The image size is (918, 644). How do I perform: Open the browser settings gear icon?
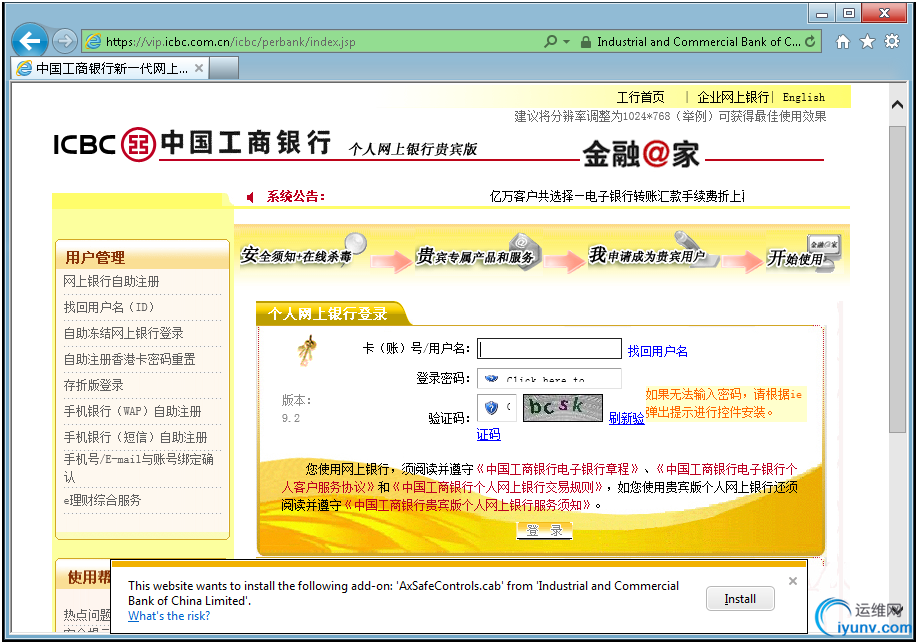[x=890, y=41]
